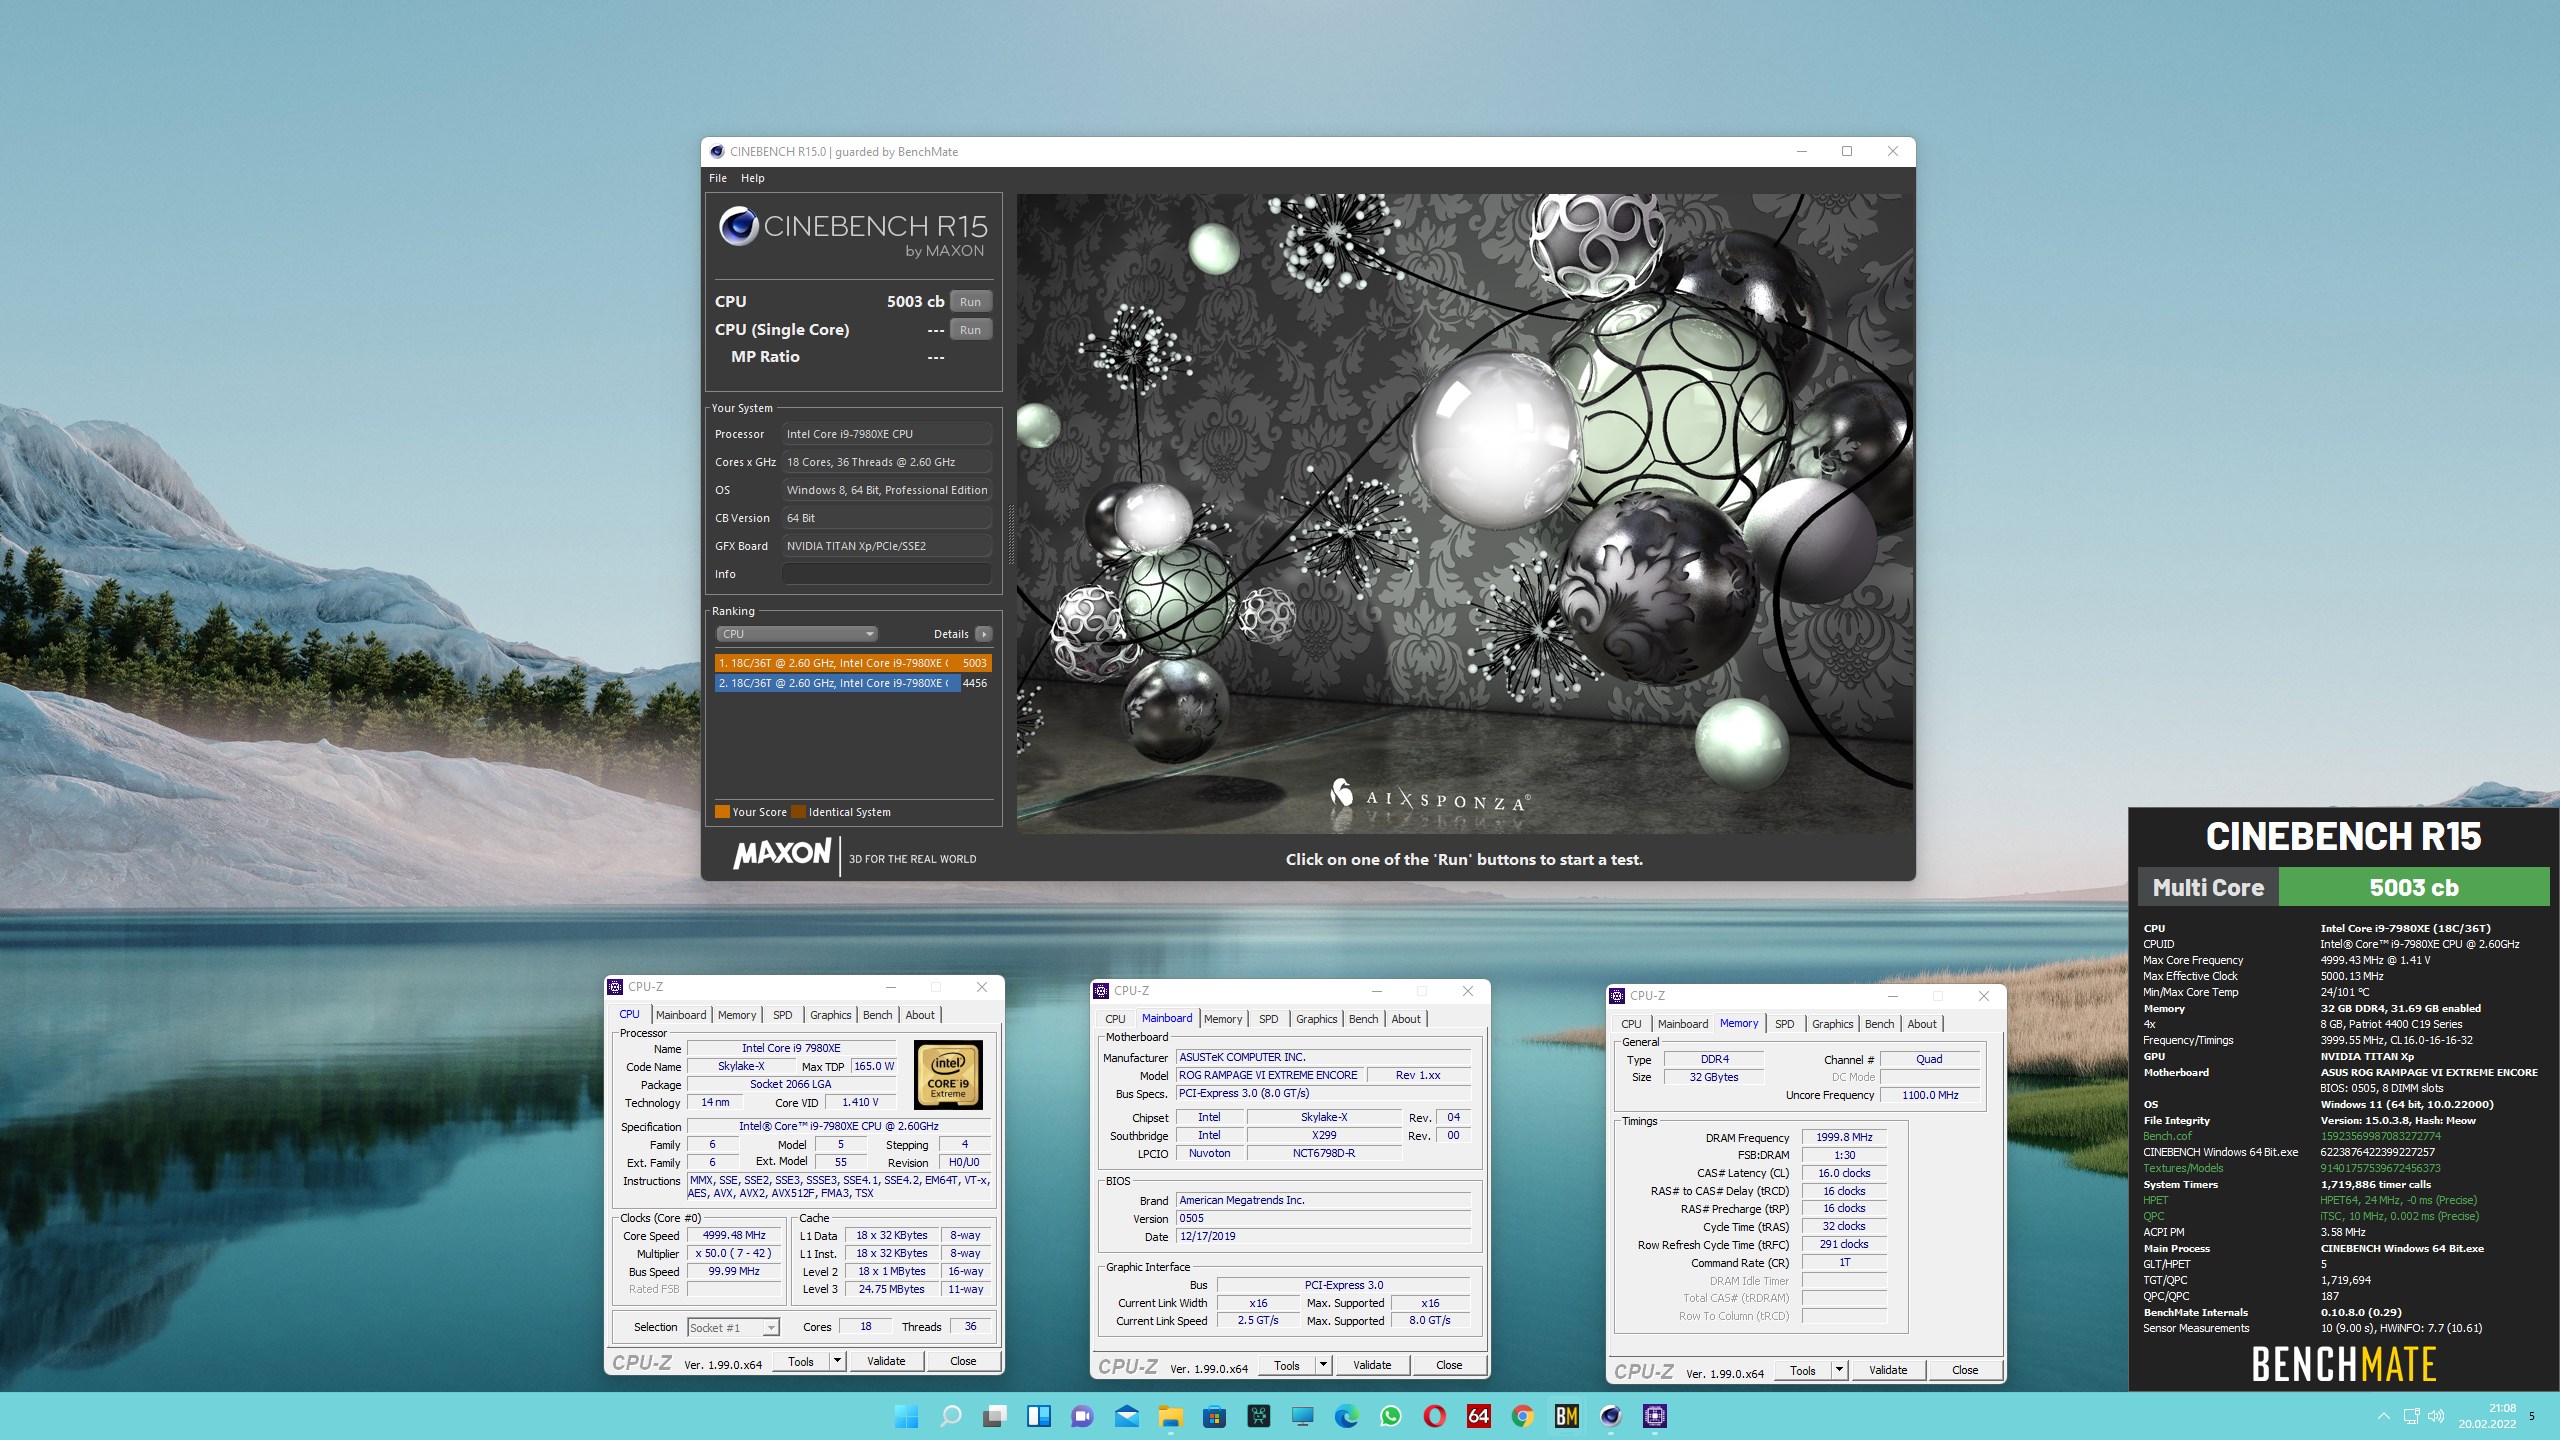The width and height of the screenshot is (2560, 1440).
Task: Open Tools dropdown arrow in Memory CPU-Z window
Action: tap(1839, 1370)
